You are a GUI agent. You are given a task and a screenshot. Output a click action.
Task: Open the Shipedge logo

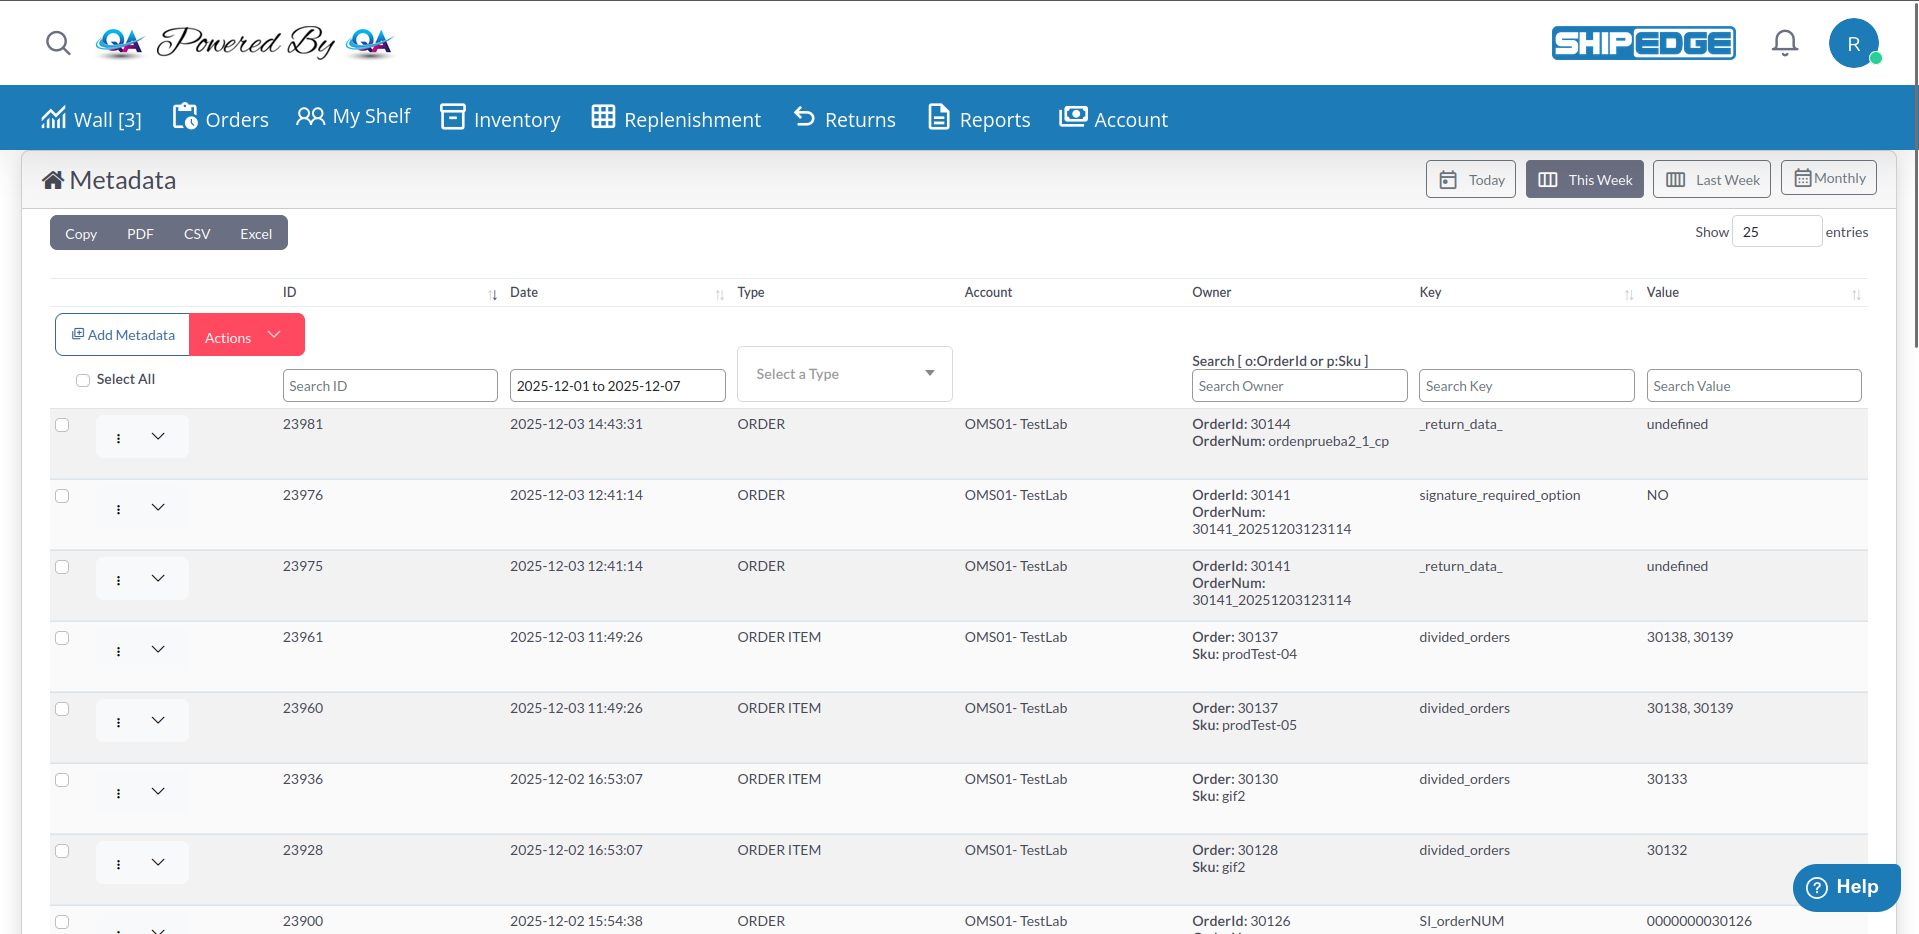[1642, 42]
